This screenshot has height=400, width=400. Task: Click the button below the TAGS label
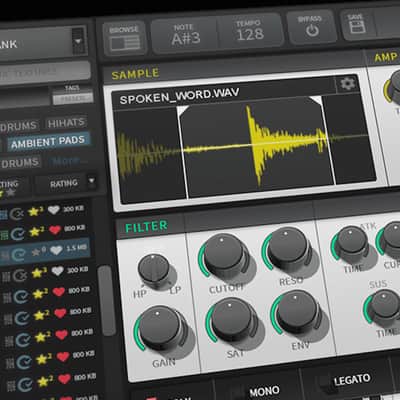coord(73,99)
